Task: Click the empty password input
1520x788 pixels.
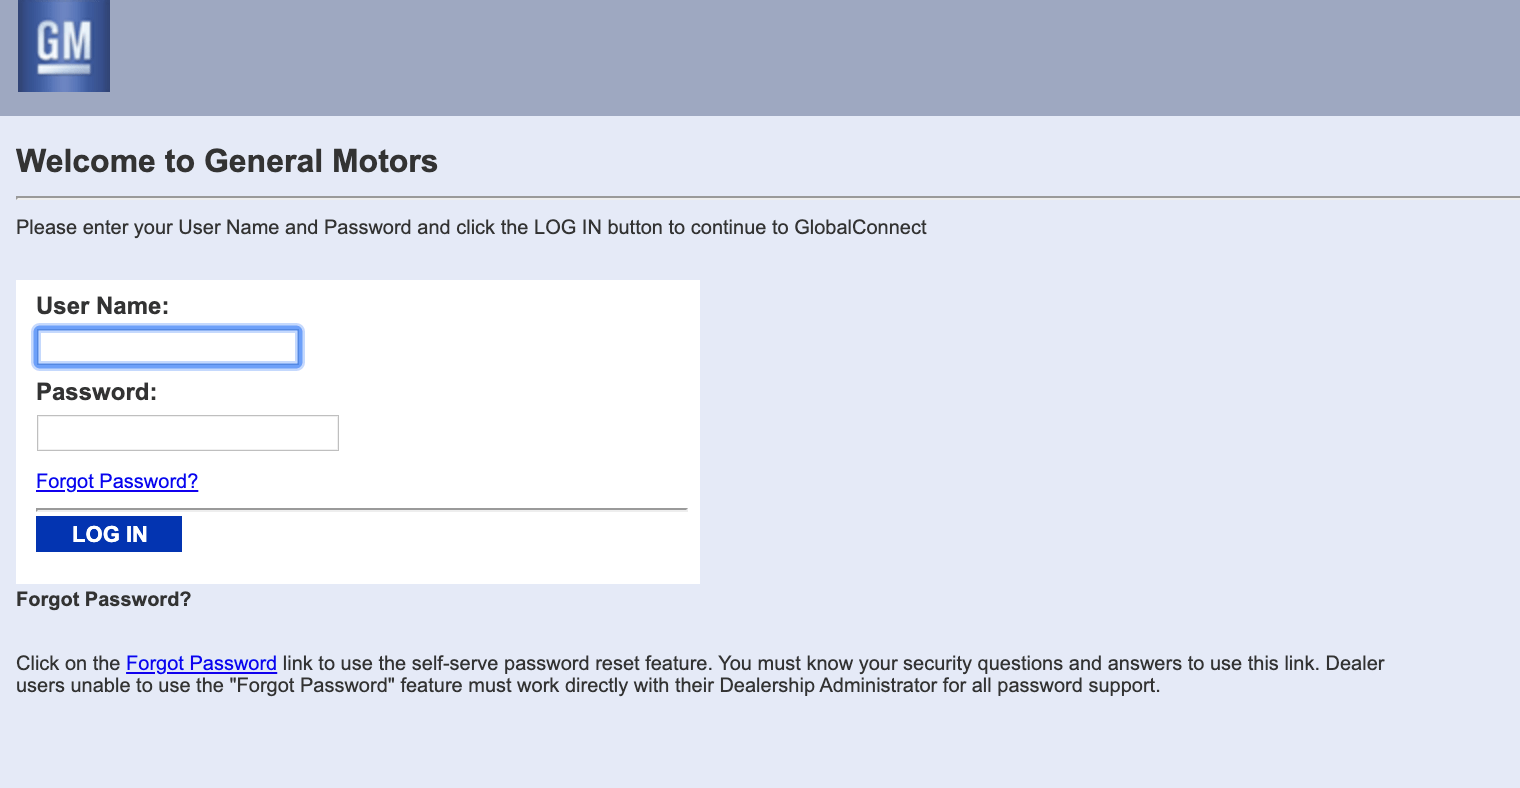Action: click(x=186, y=432)
